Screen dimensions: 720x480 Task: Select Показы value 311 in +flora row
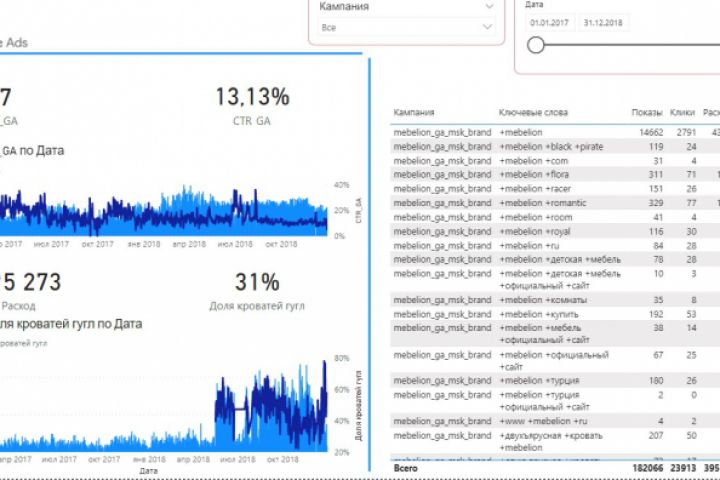click(655, 175)
